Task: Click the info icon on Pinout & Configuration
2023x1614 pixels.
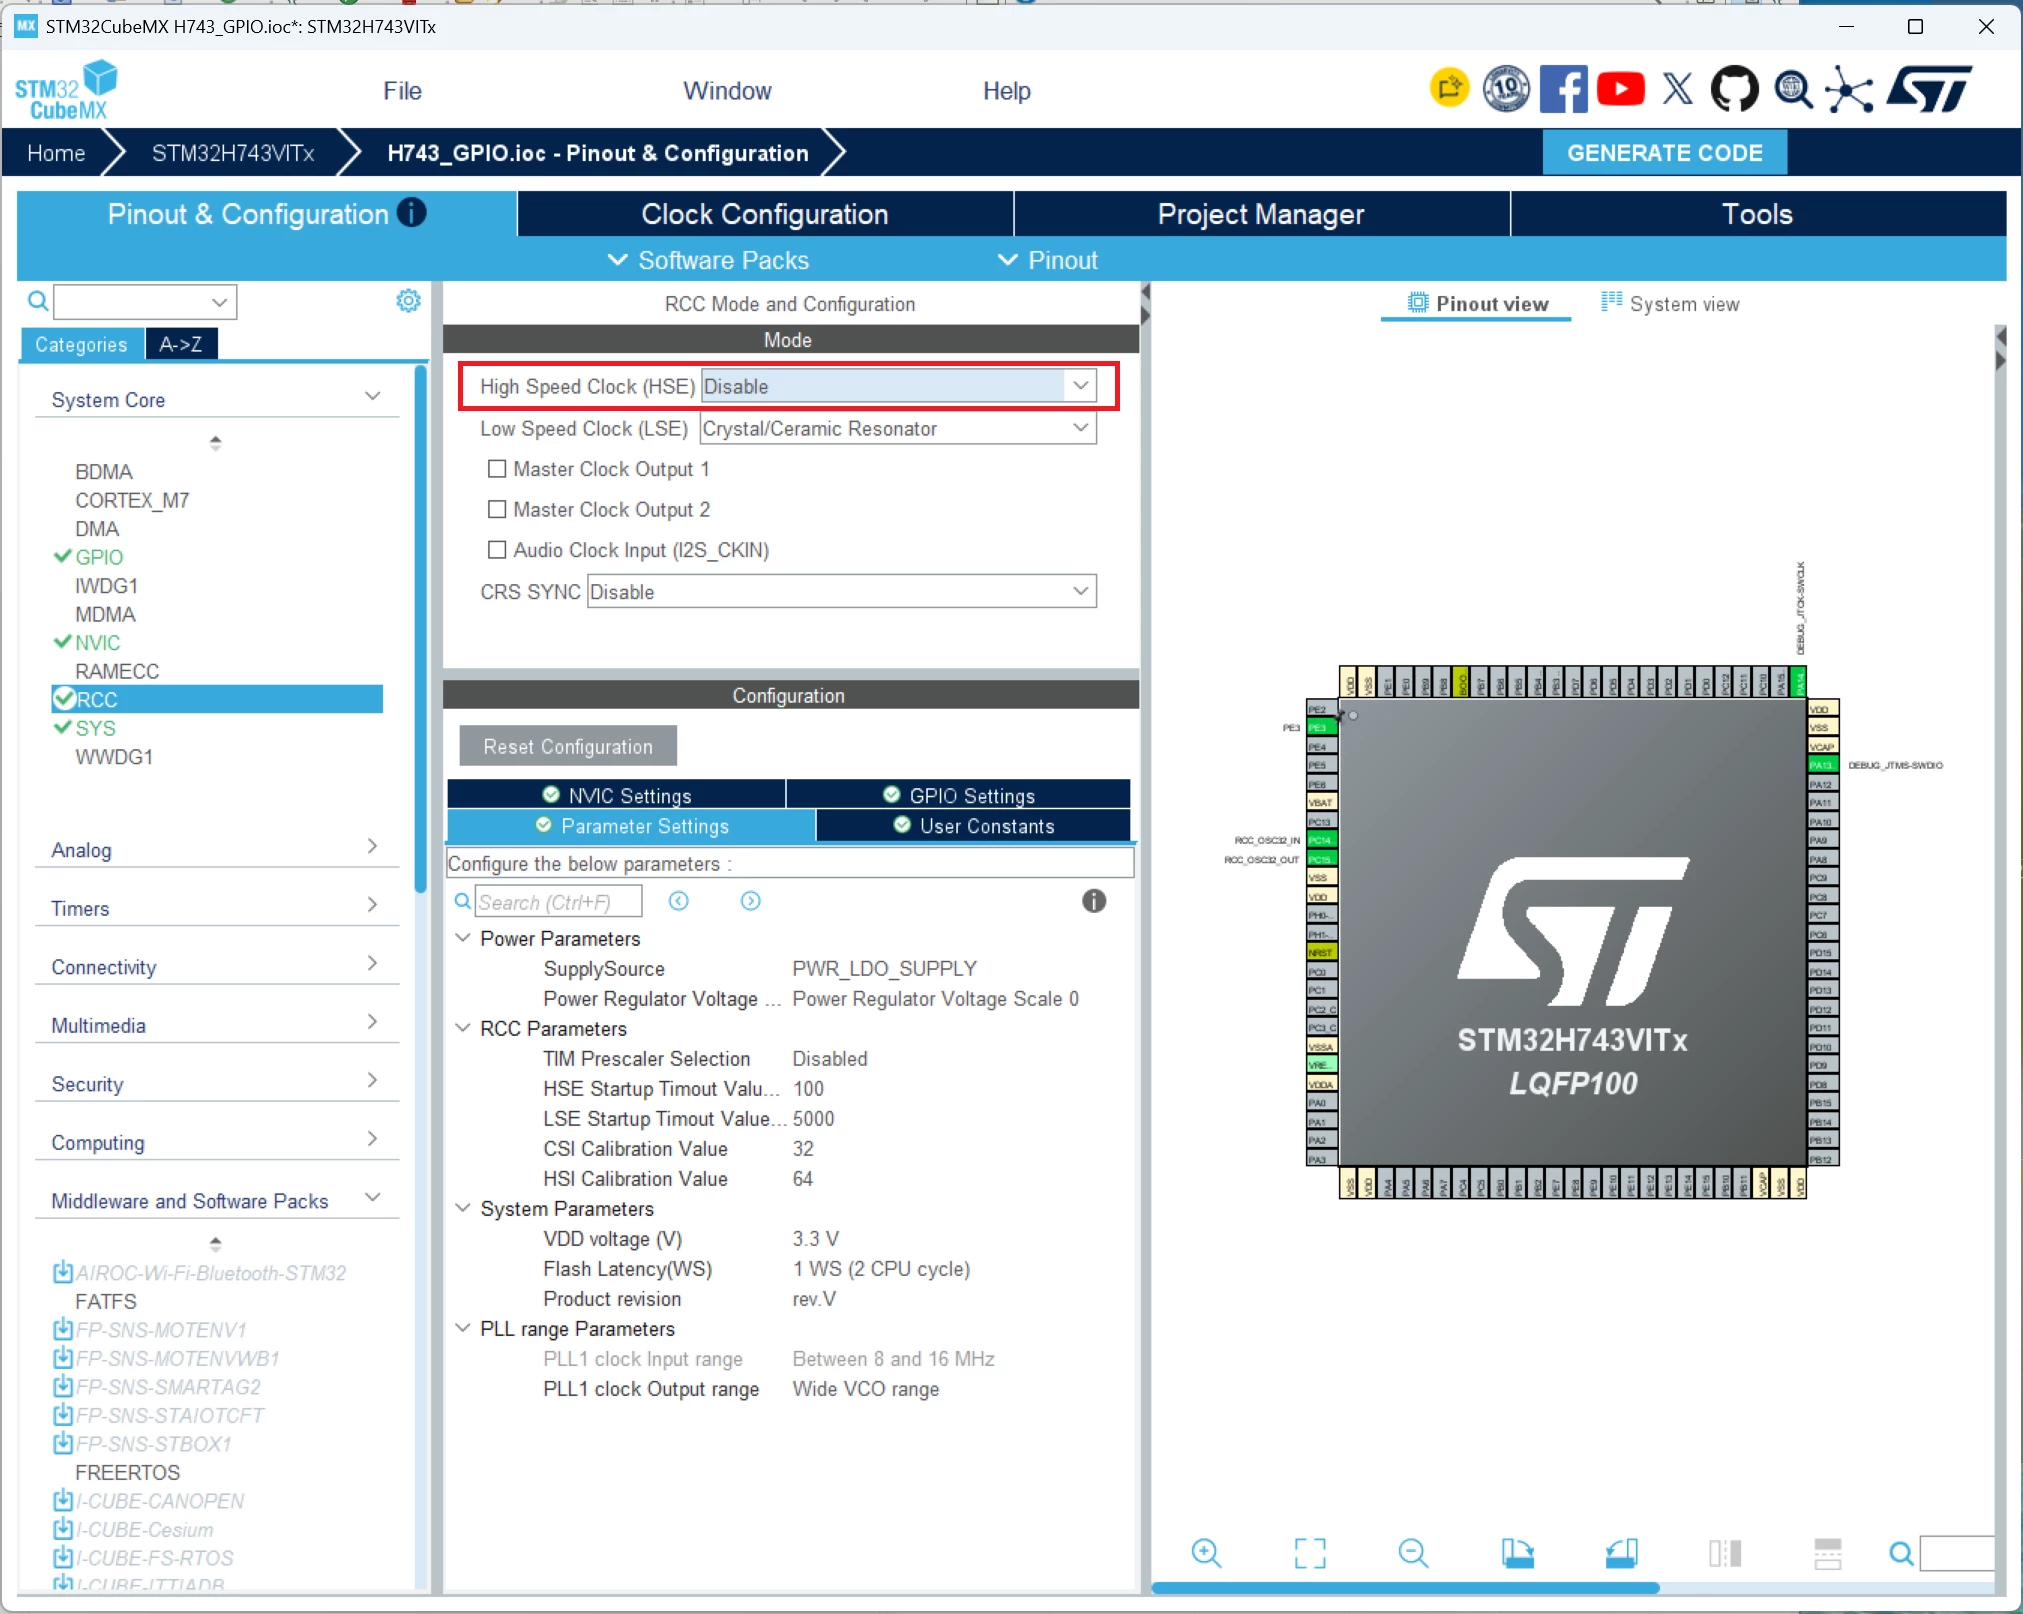Action: pyautogui.click(x=411, y=213)
